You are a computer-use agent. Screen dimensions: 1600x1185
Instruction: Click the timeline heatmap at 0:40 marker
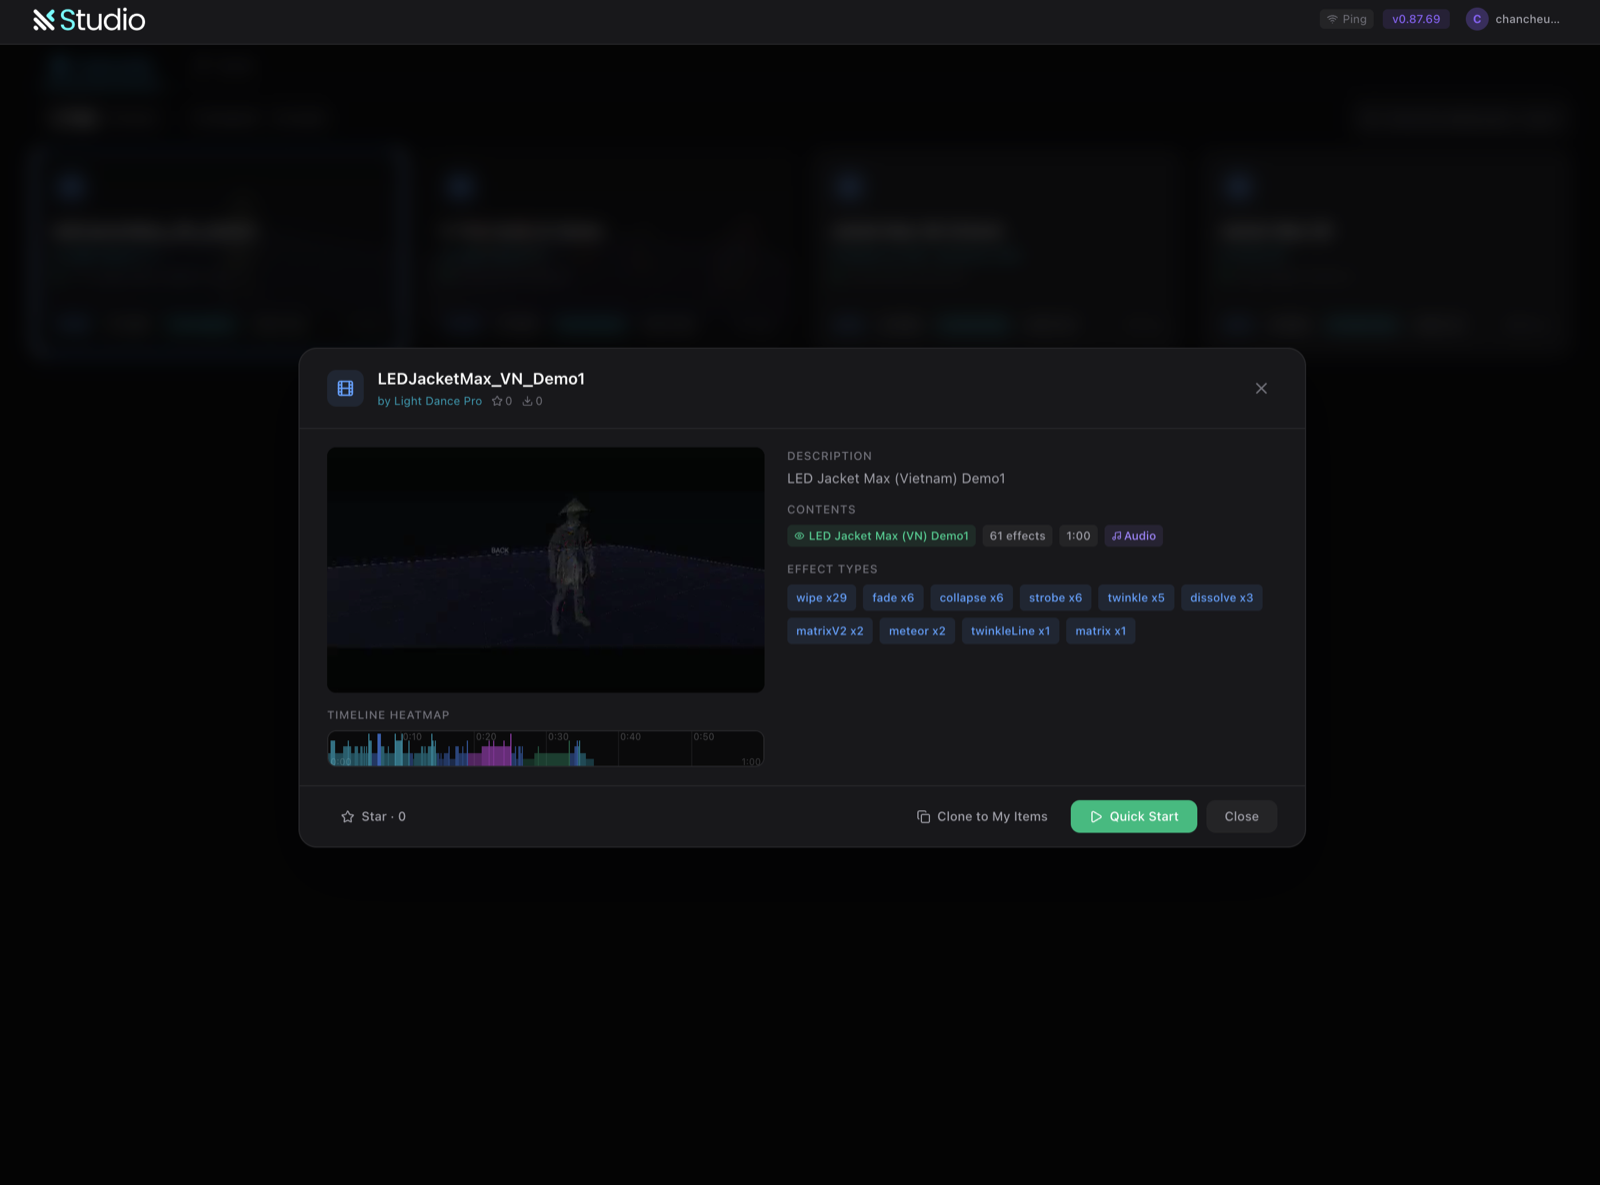630,737
